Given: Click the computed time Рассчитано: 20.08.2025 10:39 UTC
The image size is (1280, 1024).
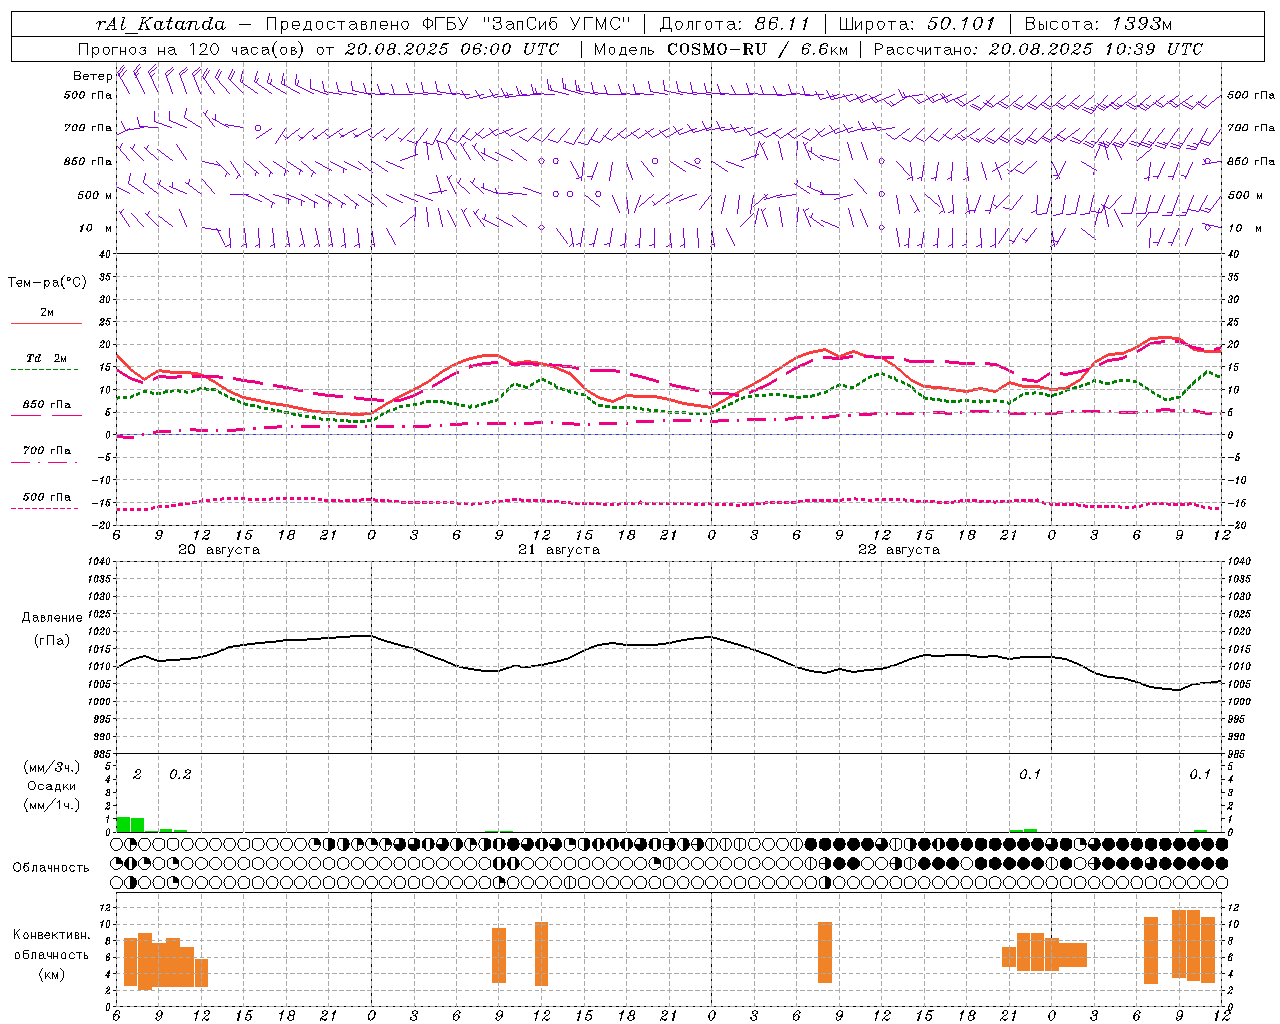Looking at the screenshot, I should point(1038,49).
